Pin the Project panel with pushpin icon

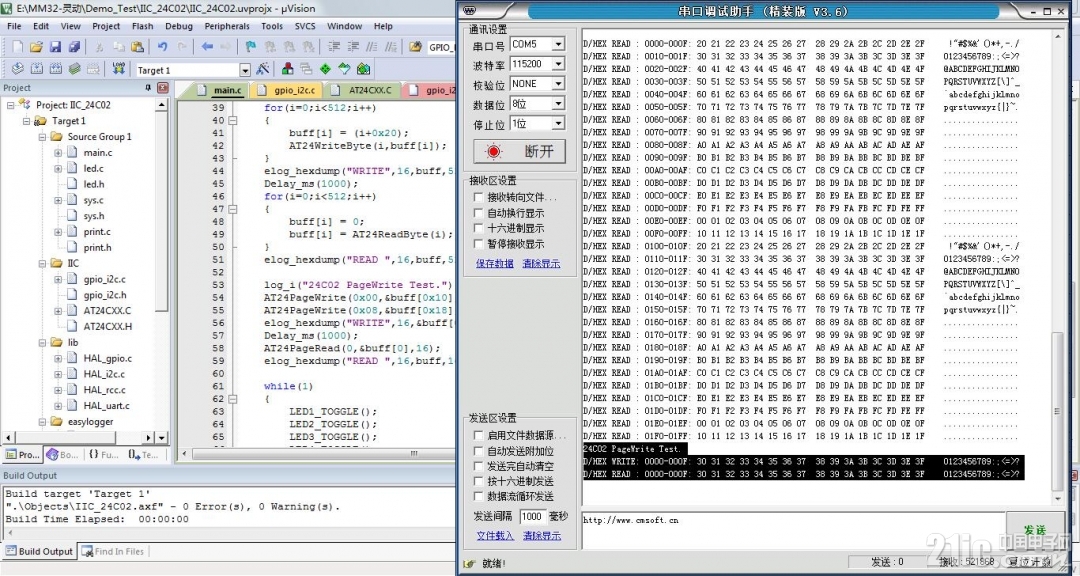point(148,88)
